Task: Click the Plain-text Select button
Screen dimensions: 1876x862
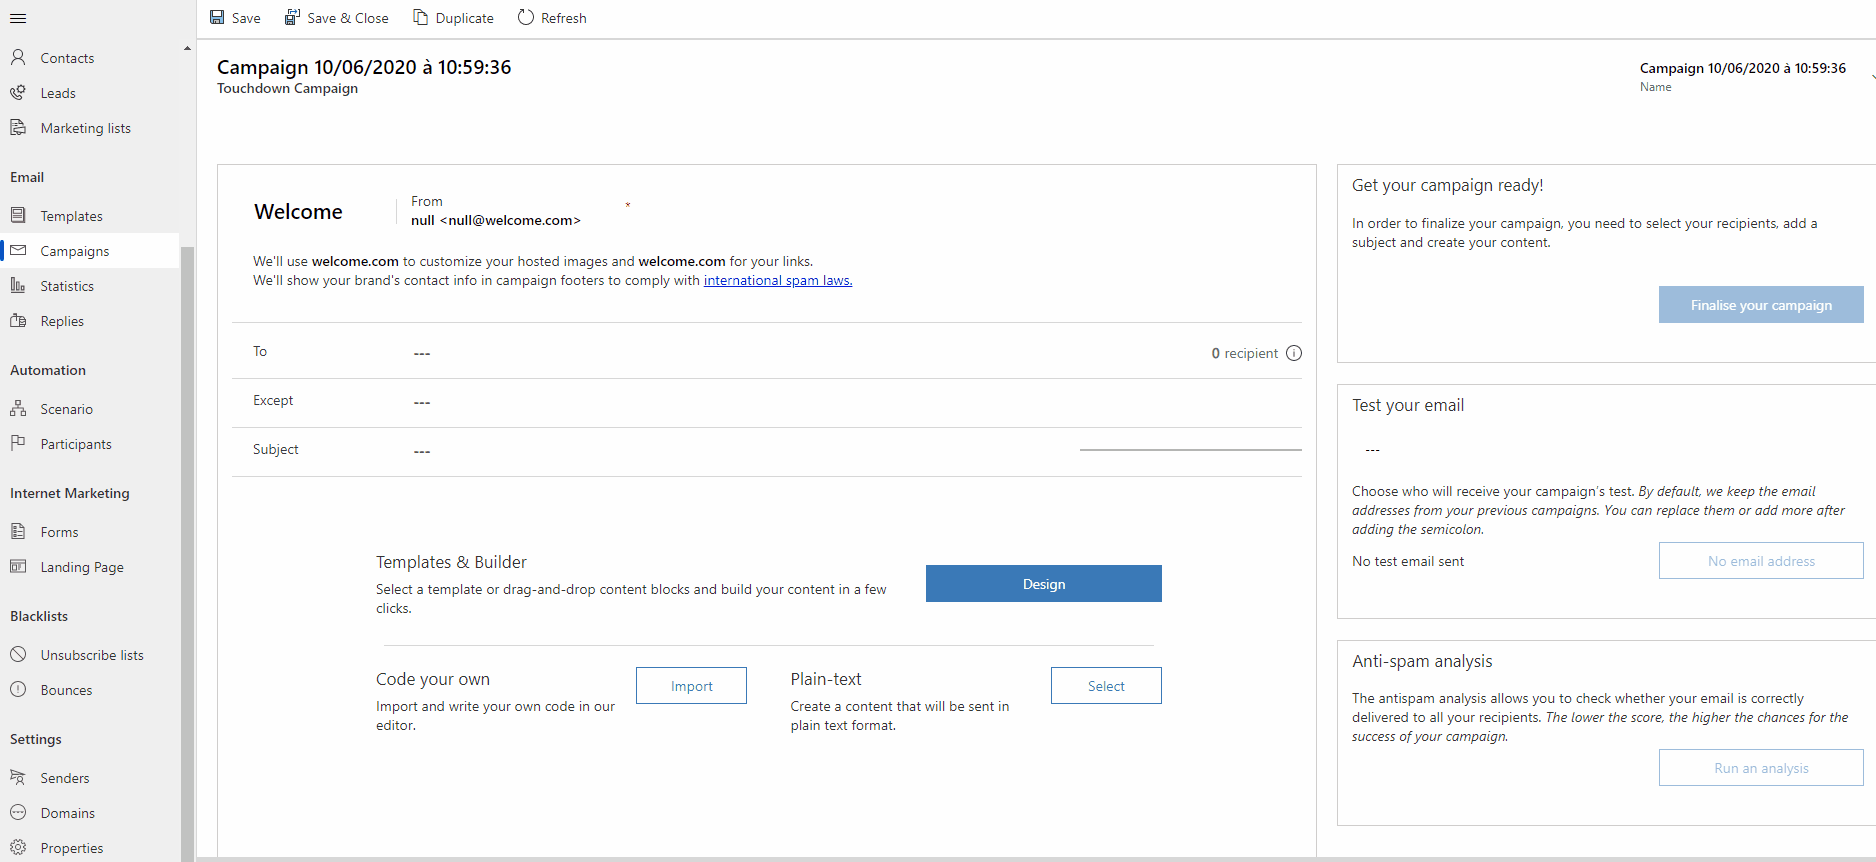Action: pos(1106,686)
